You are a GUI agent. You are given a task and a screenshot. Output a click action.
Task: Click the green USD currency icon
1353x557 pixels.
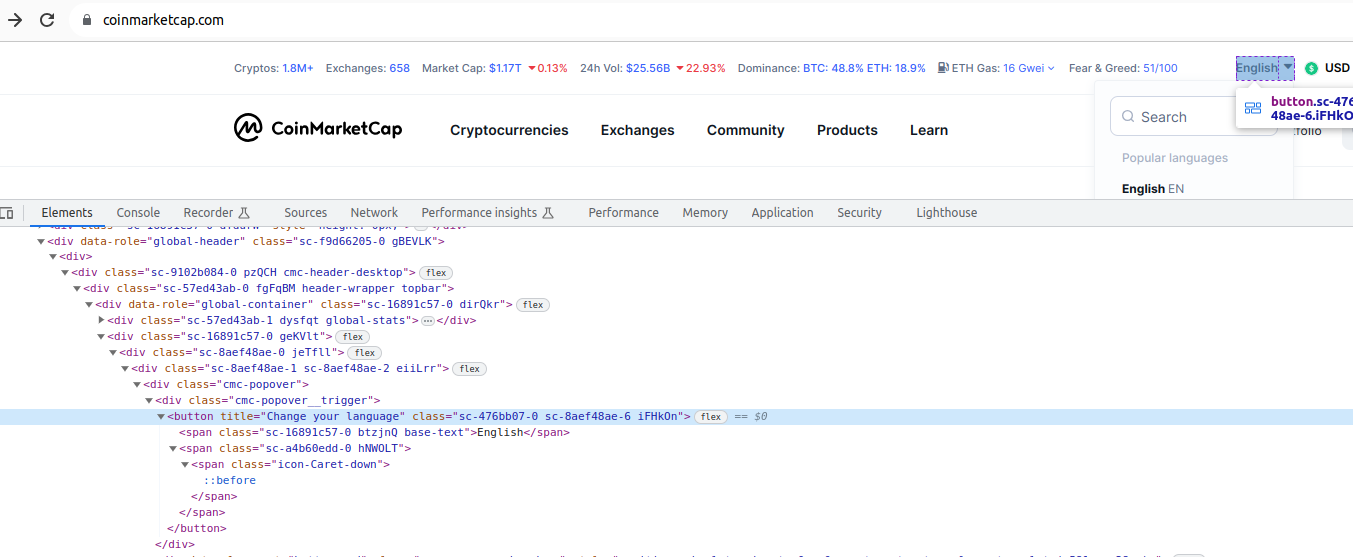pyautogui.click(x=1311, y=68)
